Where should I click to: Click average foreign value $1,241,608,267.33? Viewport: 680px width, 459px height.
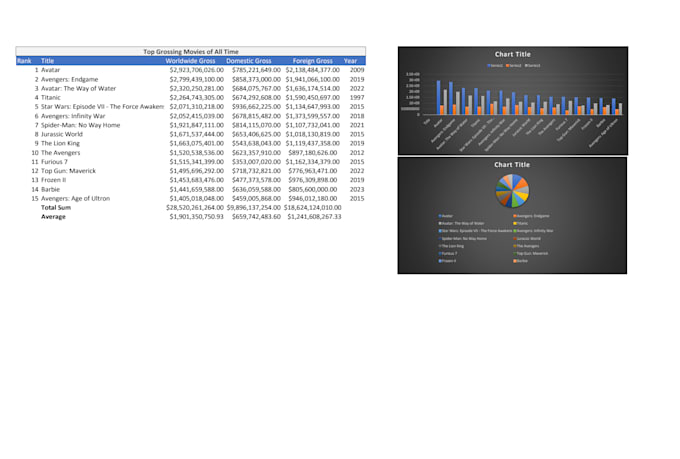coord(314,217)
